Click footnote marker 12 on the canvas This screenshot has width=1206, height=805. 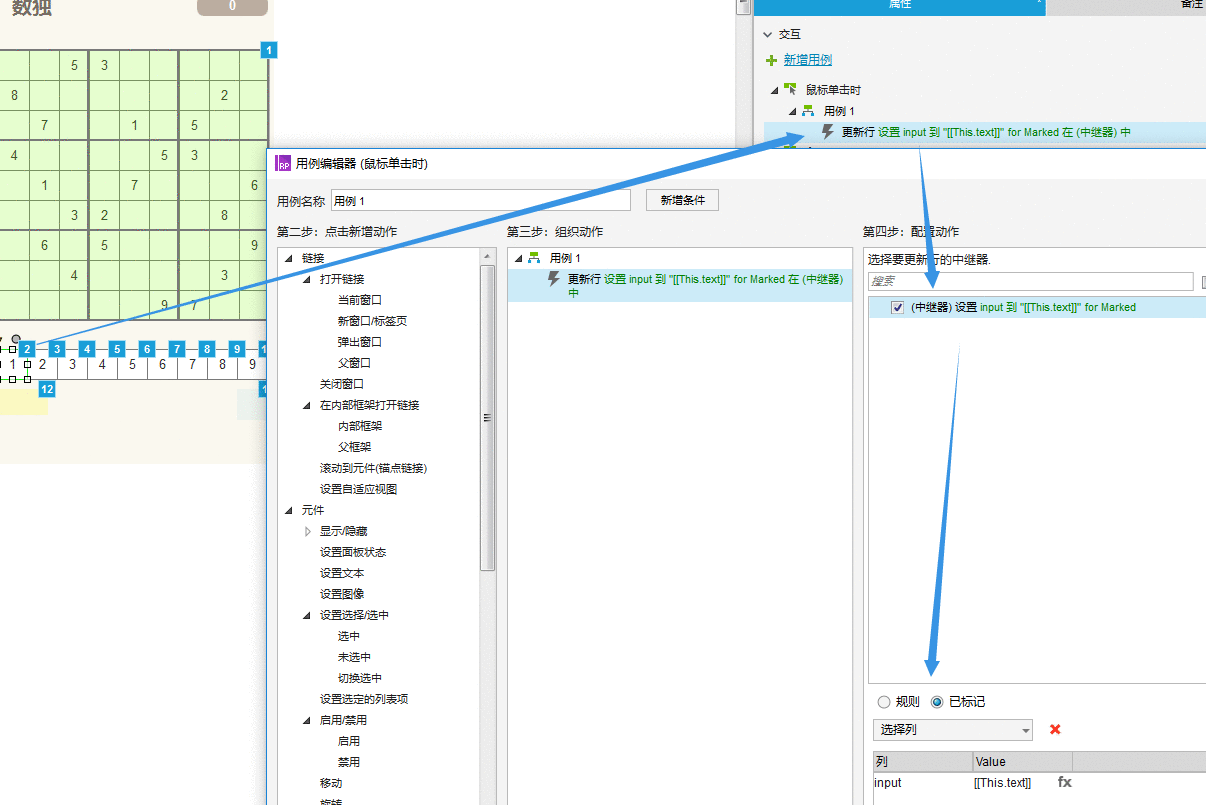point(46,389)
